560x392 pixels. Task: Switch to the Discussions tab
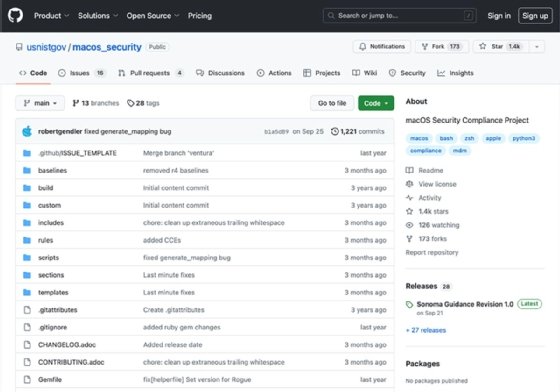point(220,73)
